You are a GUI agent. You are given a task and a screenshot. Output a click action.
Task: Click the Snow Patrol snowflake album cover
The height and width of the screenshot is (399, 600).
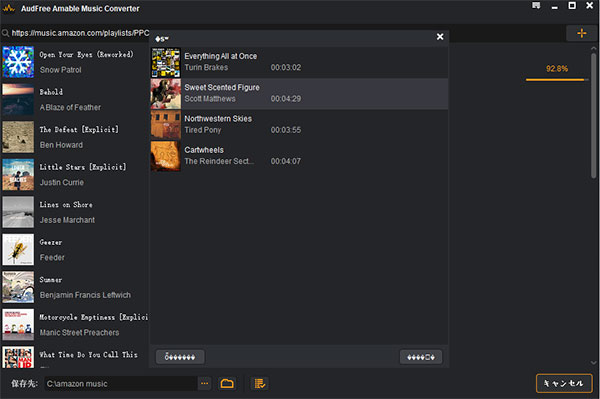coord(18,62)
